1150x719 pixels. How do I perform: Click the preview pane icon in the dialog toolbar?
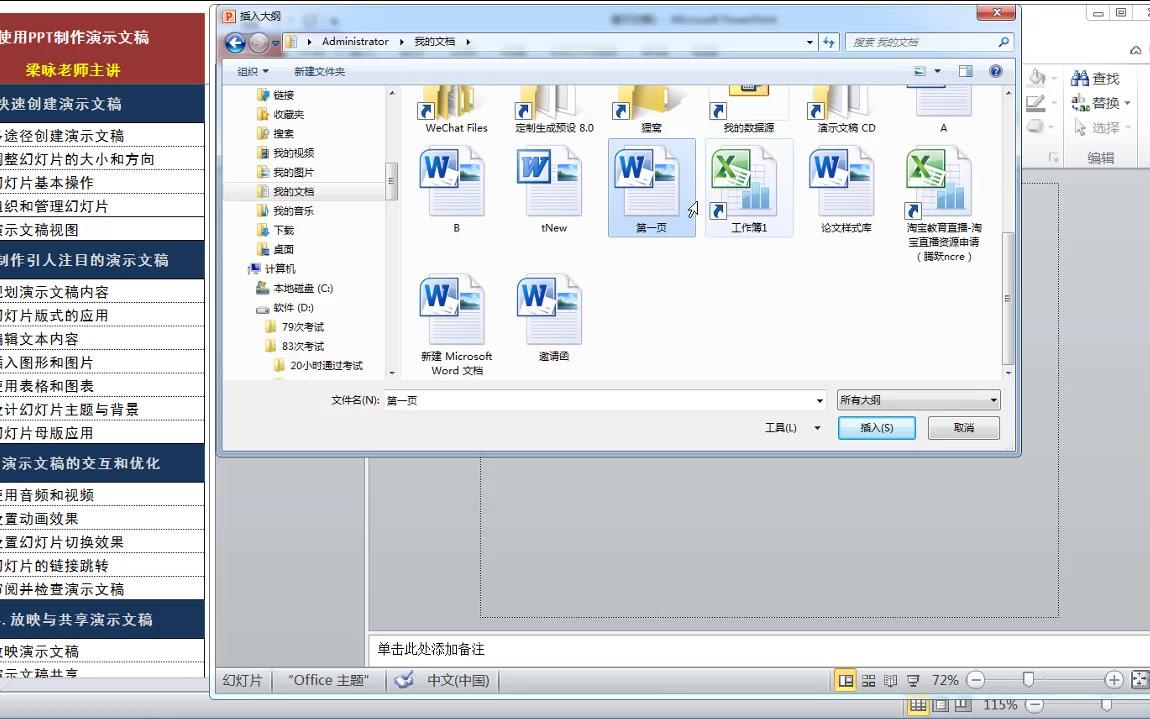click(965, 70)
